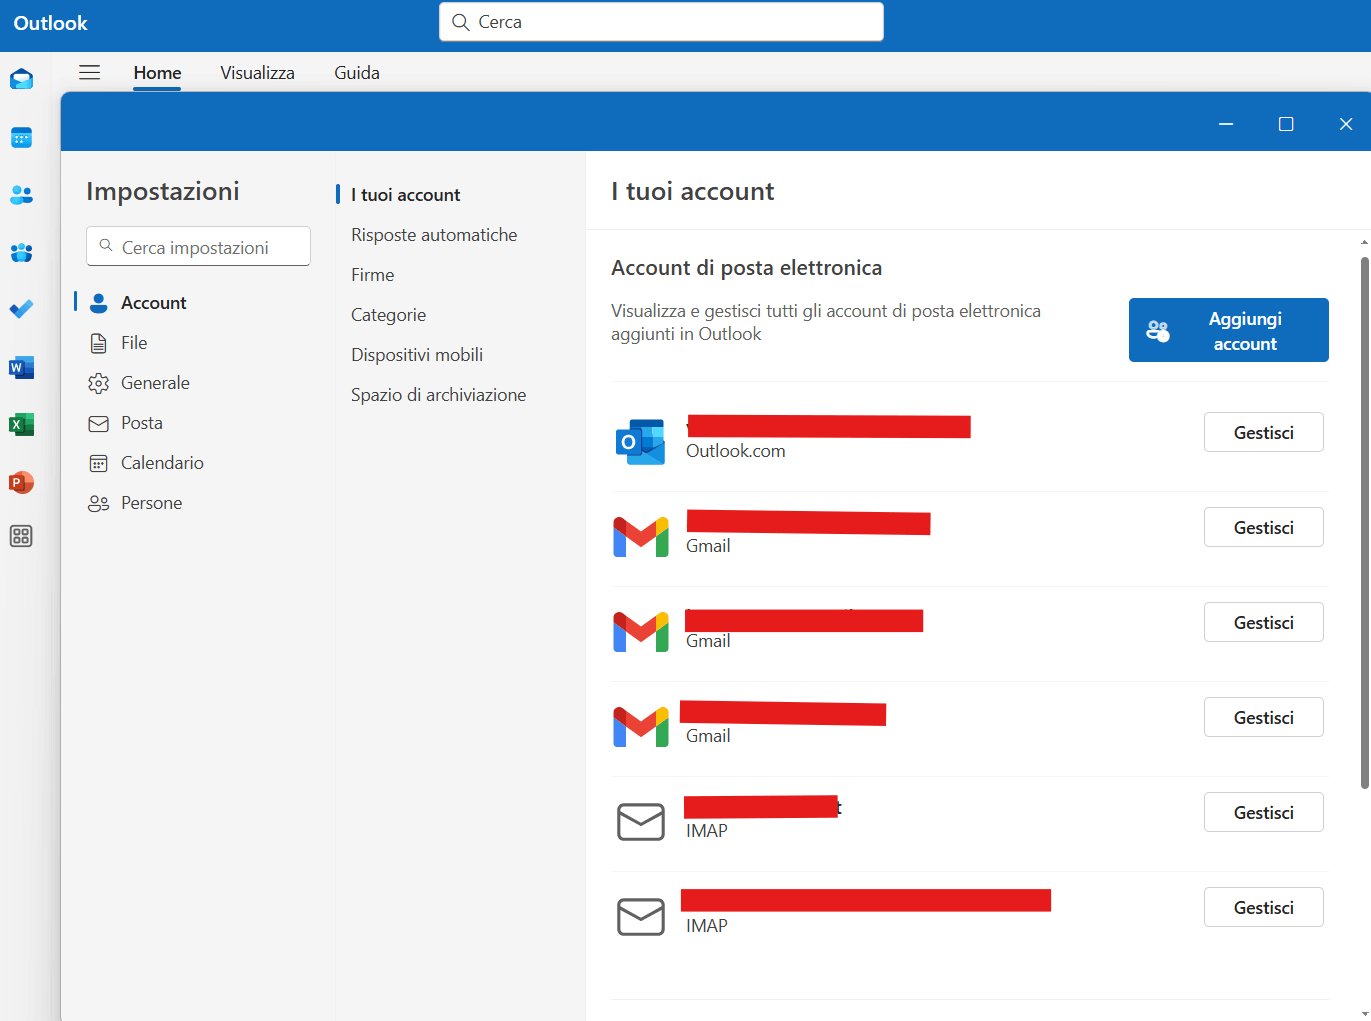Viewport: 1371px width, 1021px height.
Task: Switch to the Home tab
Action: click(158, 73)
